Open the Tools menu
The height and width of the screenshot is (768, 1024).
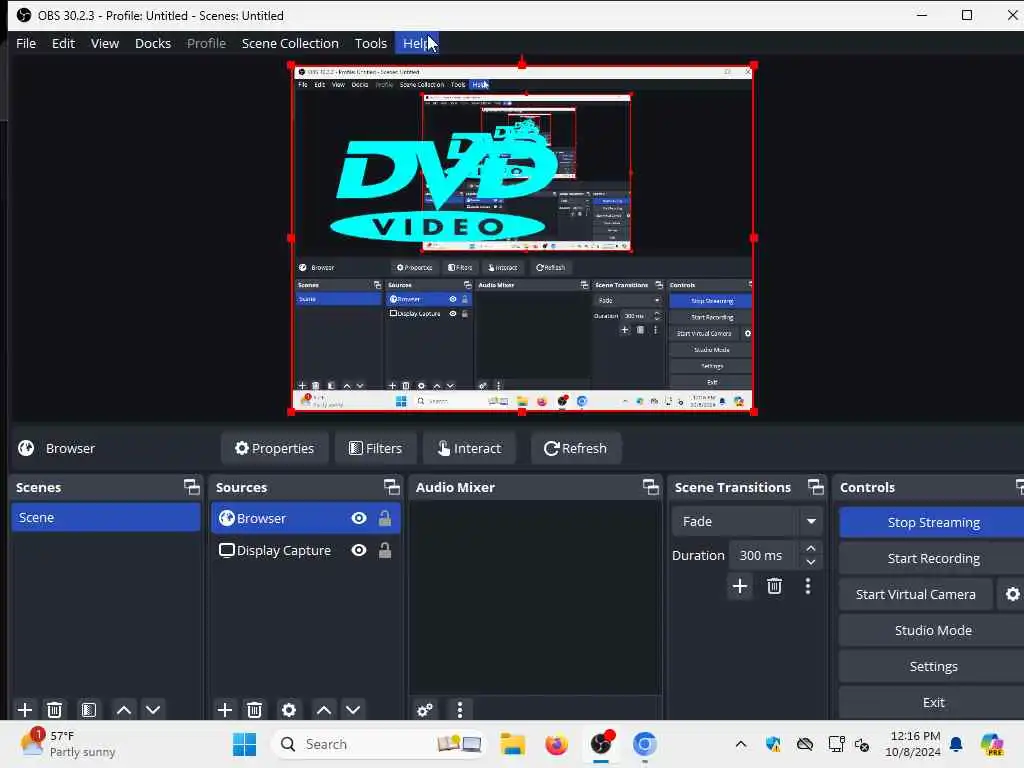[x=370, y=43]
